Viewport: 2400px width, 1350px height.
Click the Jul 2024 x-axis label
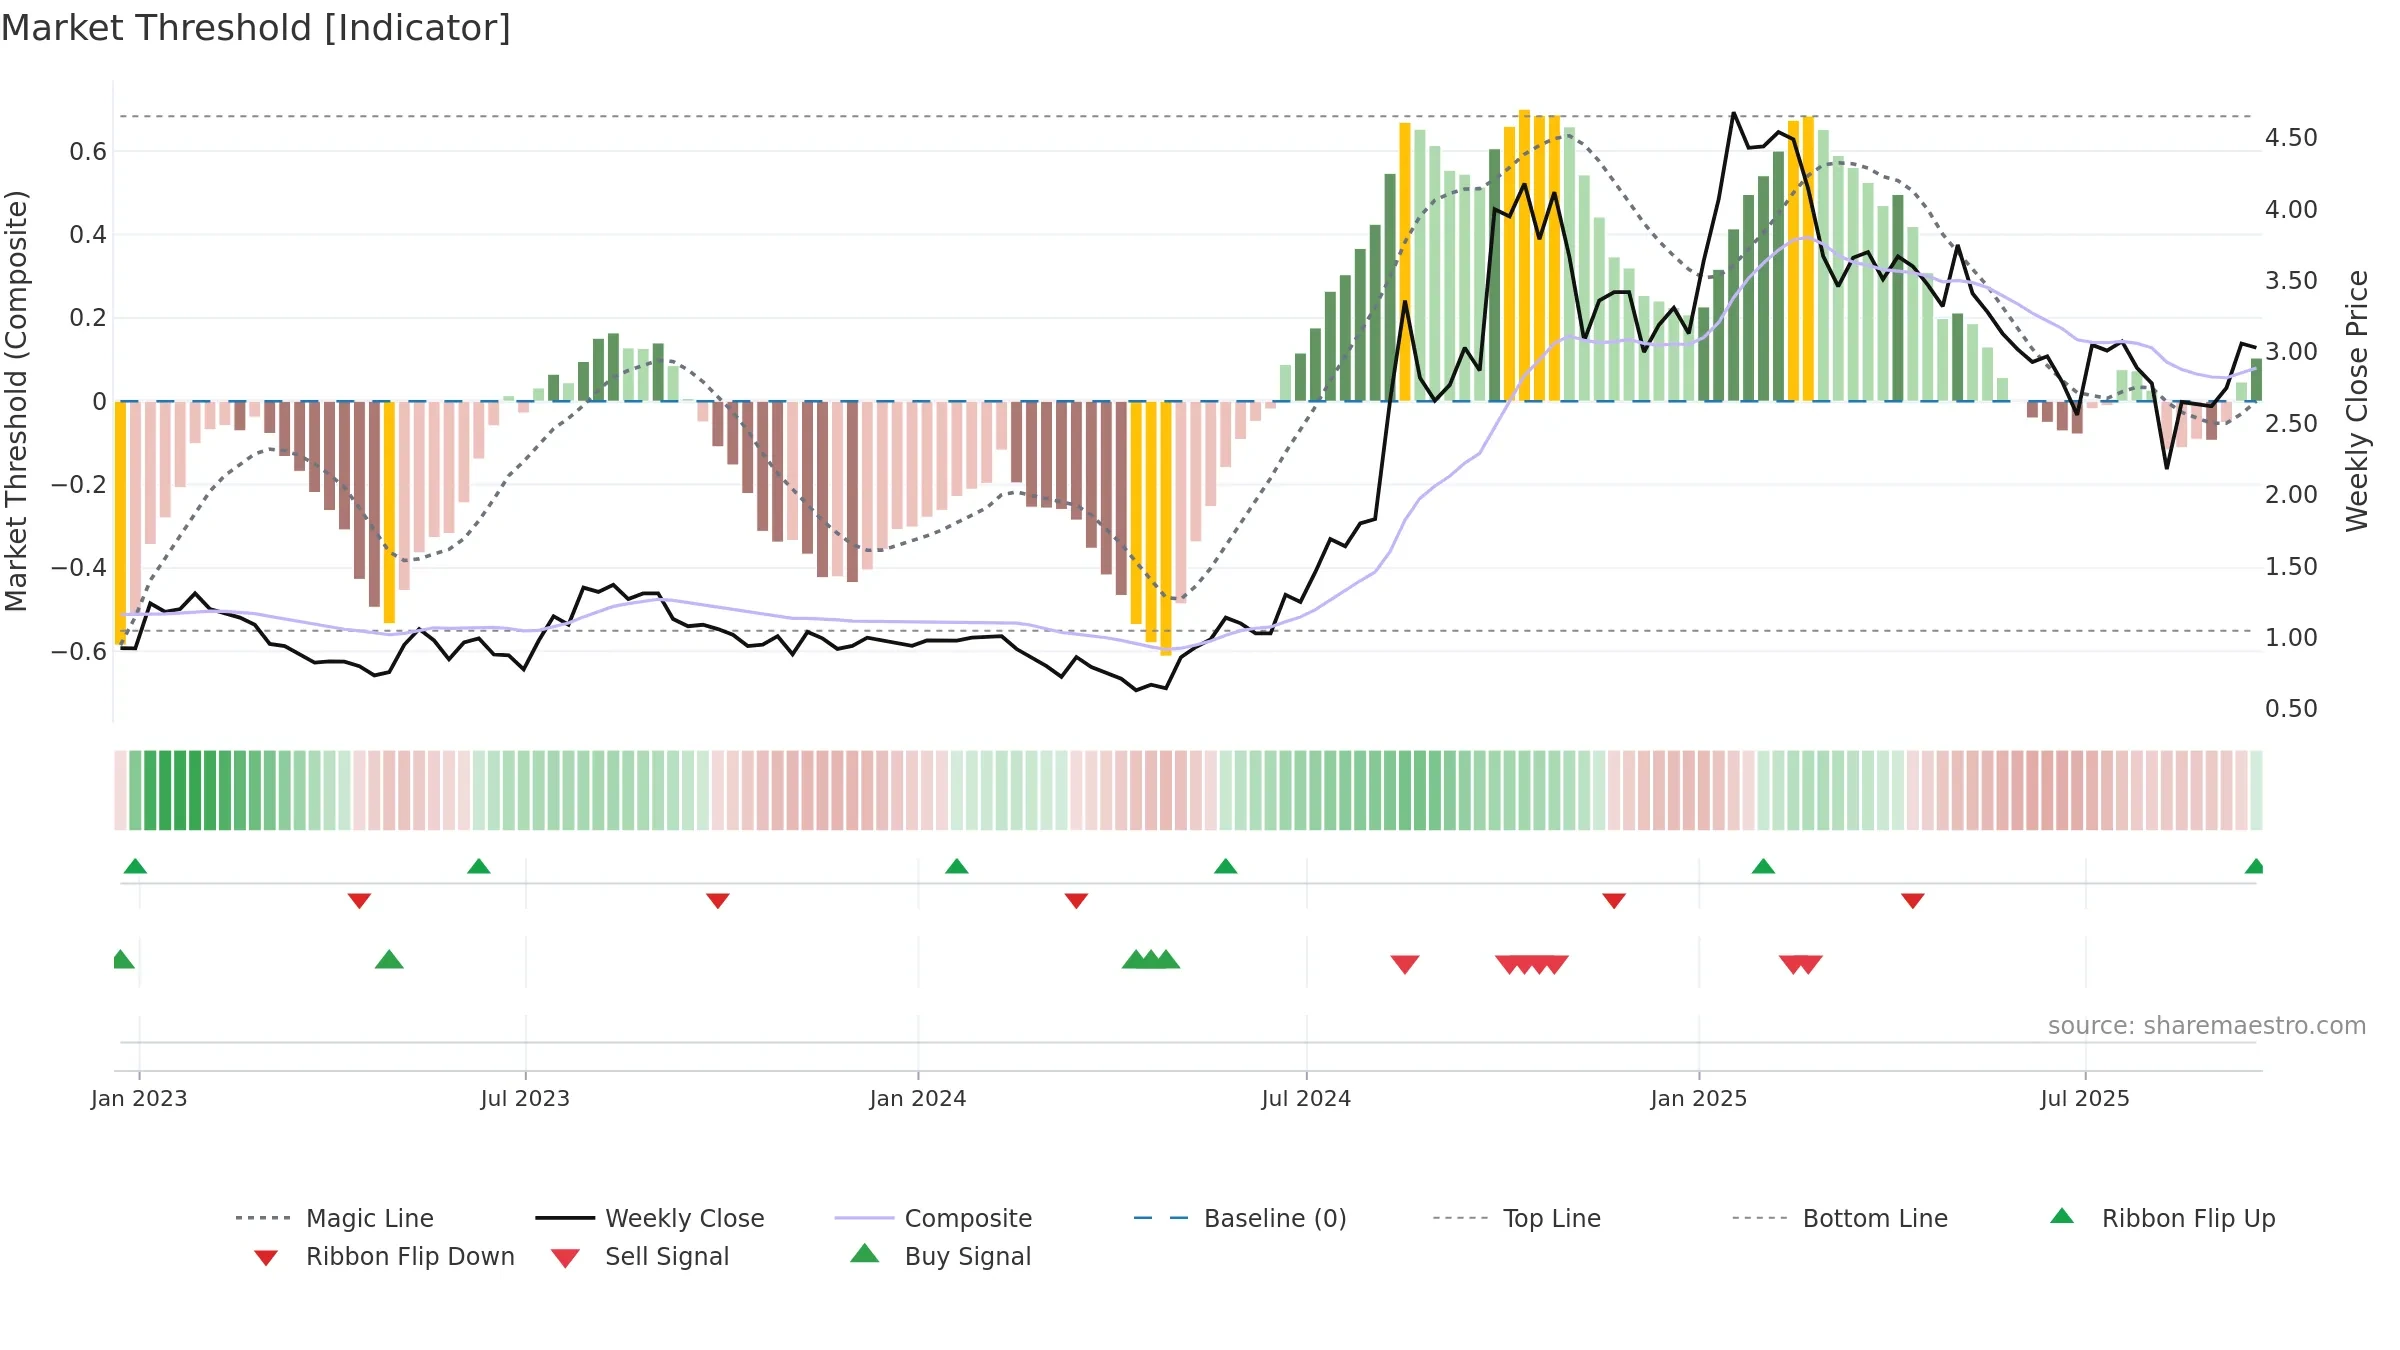(1306, 1099)
